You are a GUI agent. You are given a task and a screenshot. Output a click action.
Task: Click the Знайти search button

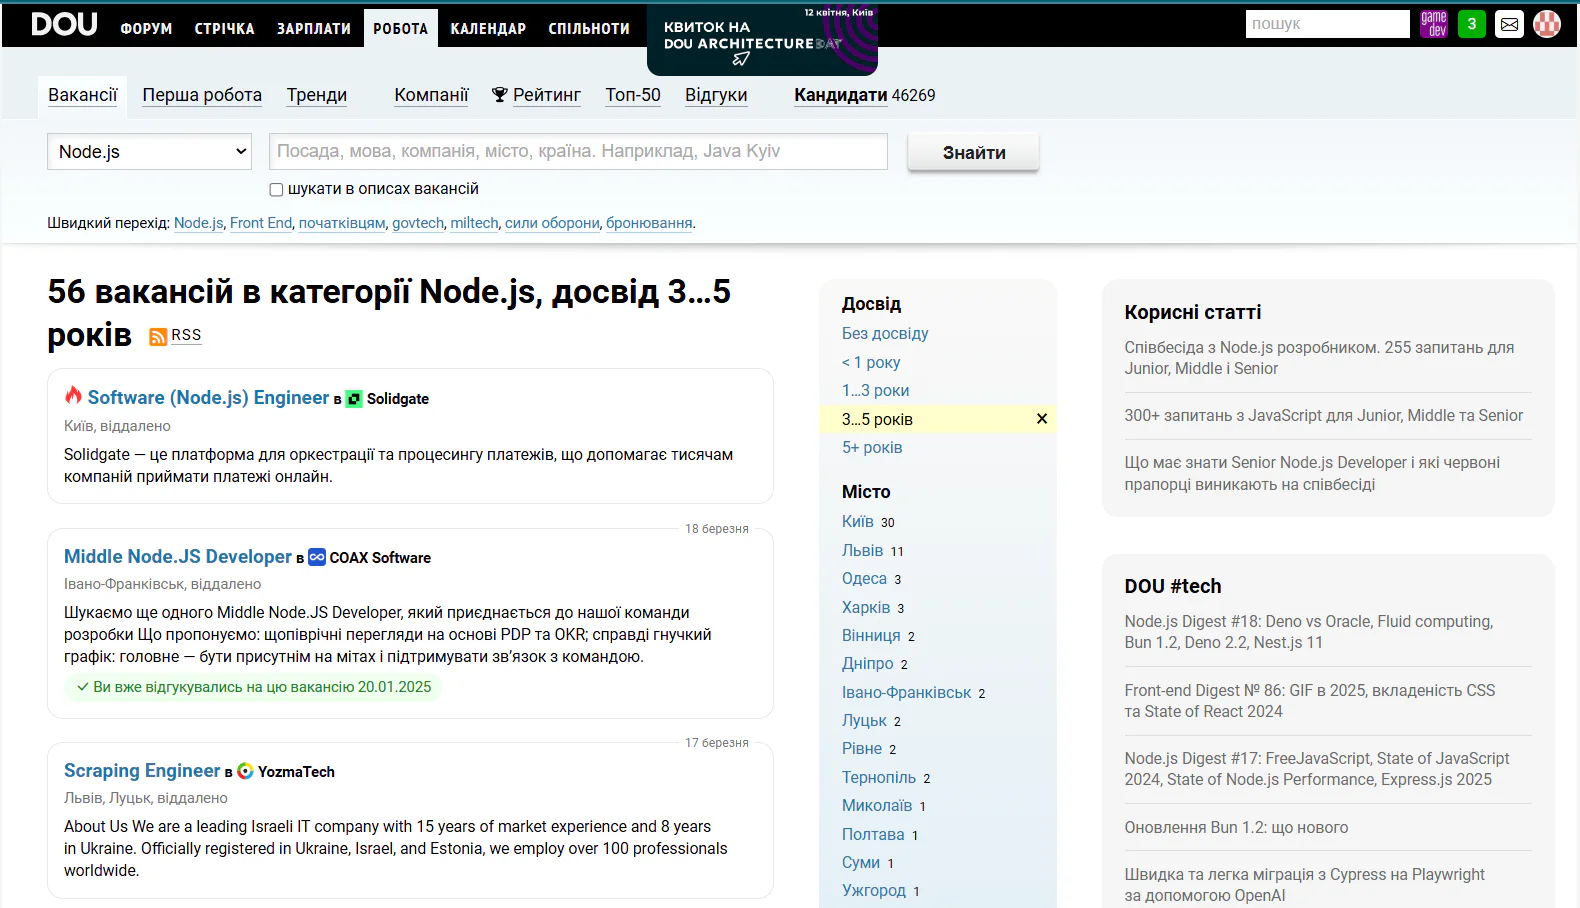tap(974, 153)
